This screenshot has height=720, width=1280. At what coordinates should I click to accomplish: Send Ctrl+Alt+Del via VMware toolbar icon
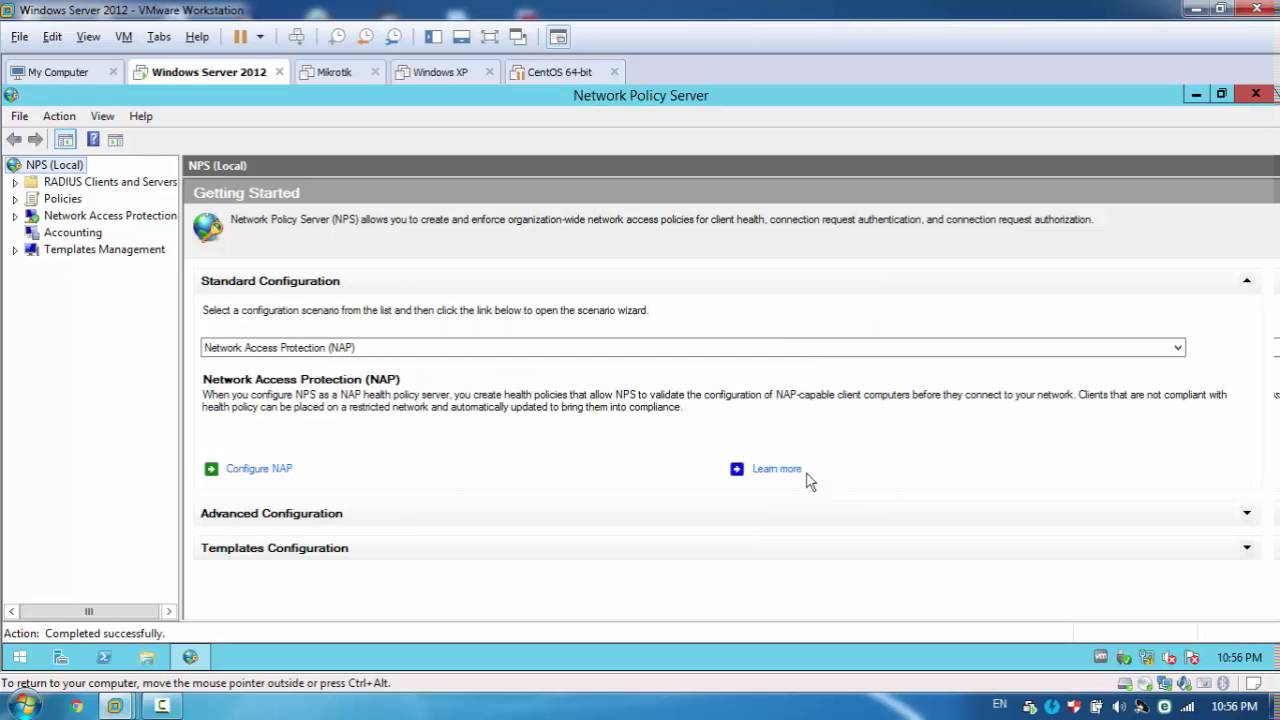point(297,37)
